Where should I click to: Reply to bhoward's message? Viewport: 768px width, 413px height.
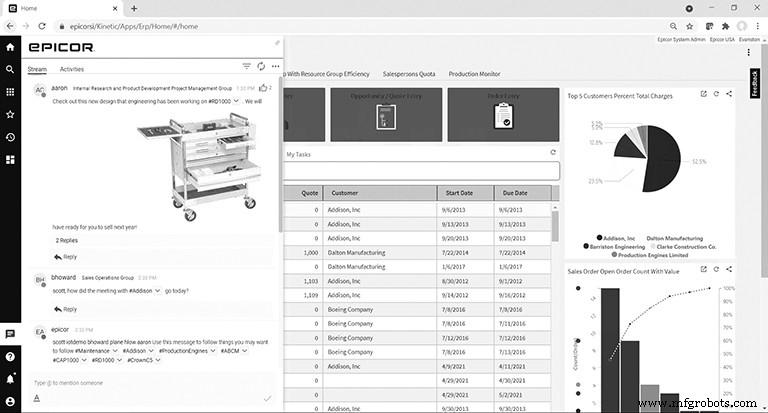point(66,309)
